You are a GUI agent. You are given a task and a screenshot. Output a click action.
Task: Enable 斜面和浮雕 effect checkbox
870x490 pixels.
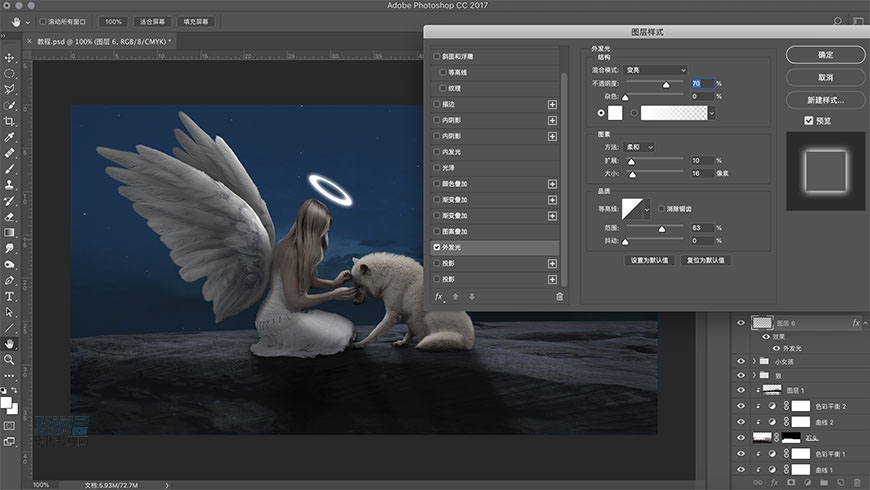tap(437, 56)
